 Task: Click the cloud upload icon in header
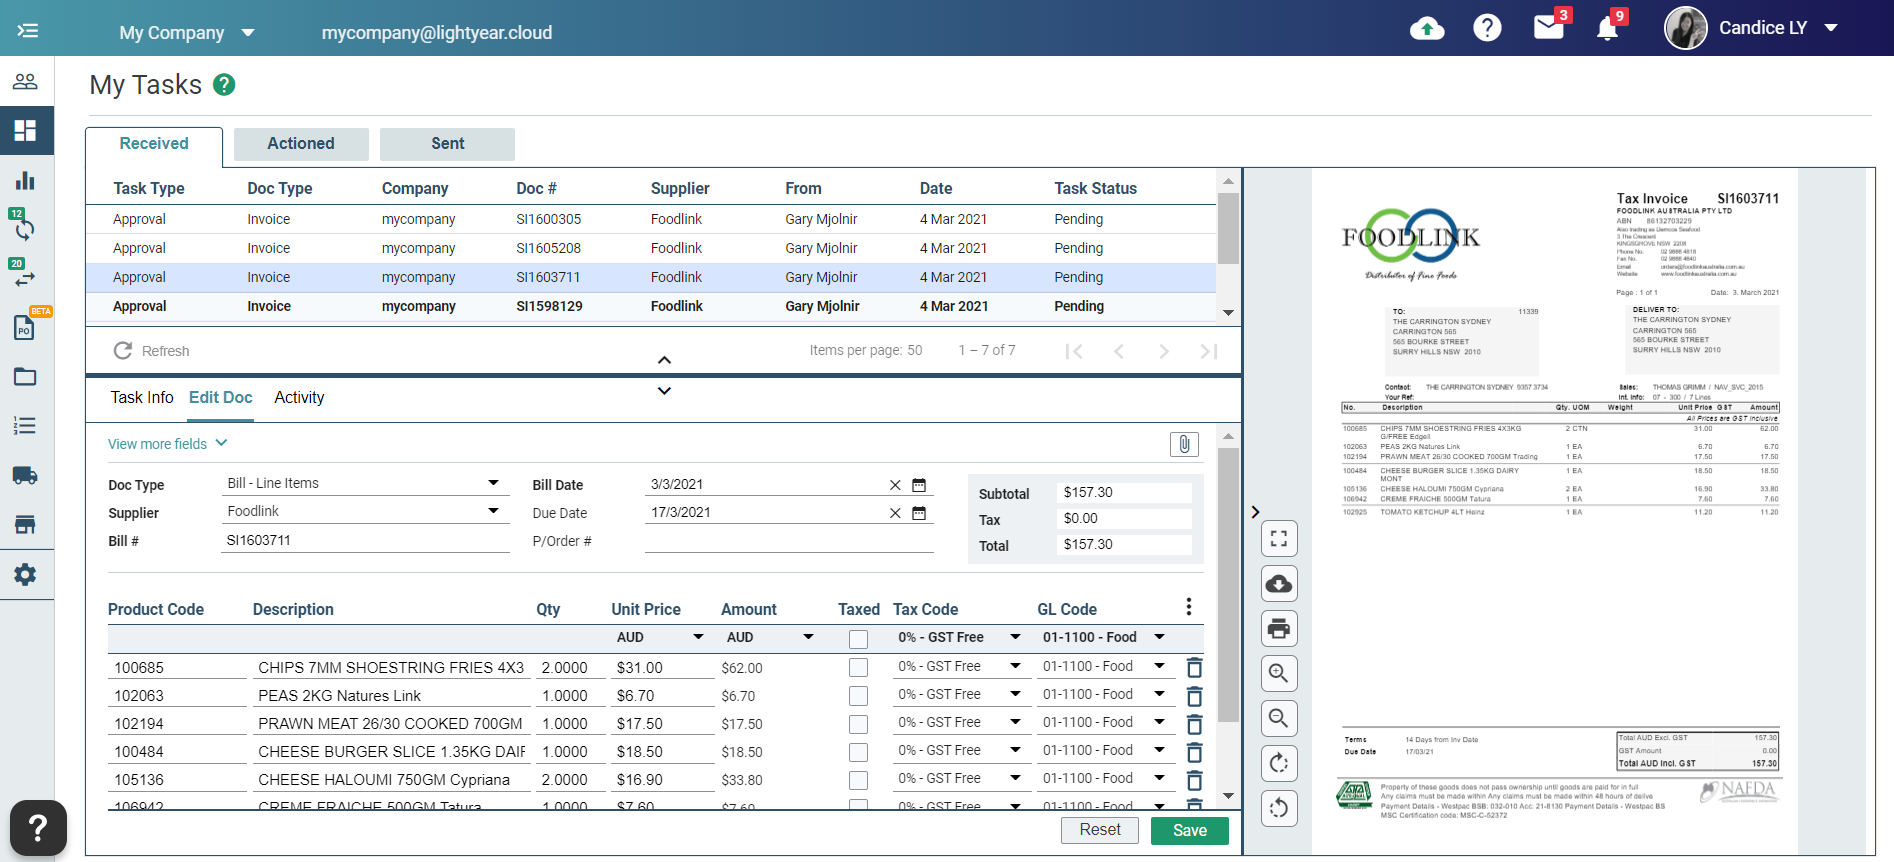(x=1427, y=29)
